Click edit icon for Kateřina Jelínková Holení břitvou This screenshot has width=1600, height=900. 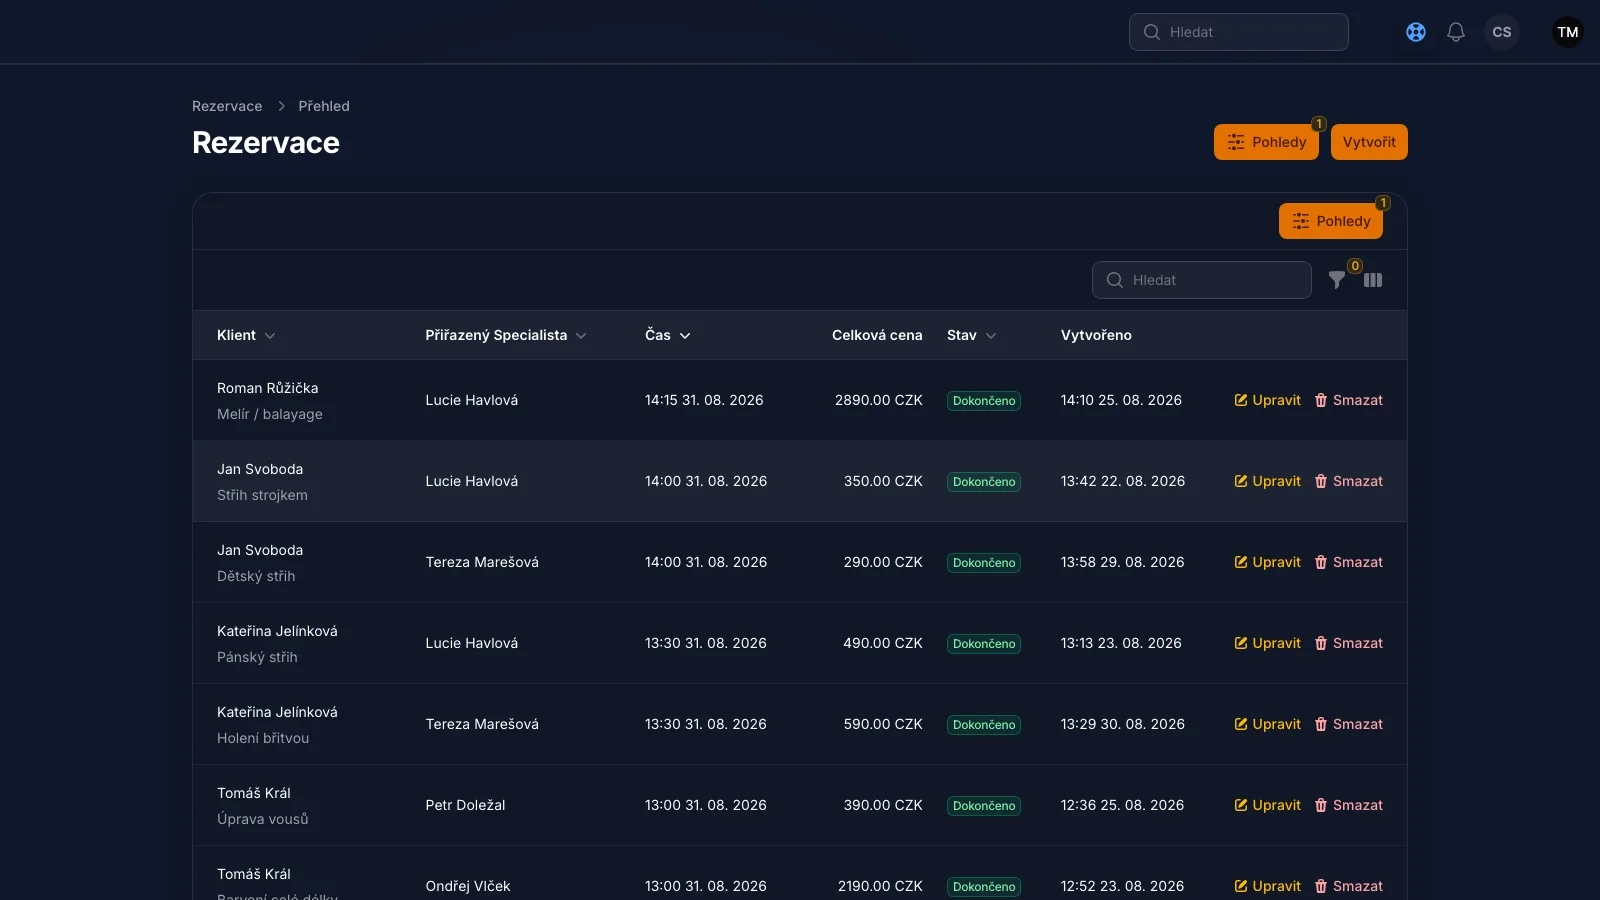[x=1241, y=724]
